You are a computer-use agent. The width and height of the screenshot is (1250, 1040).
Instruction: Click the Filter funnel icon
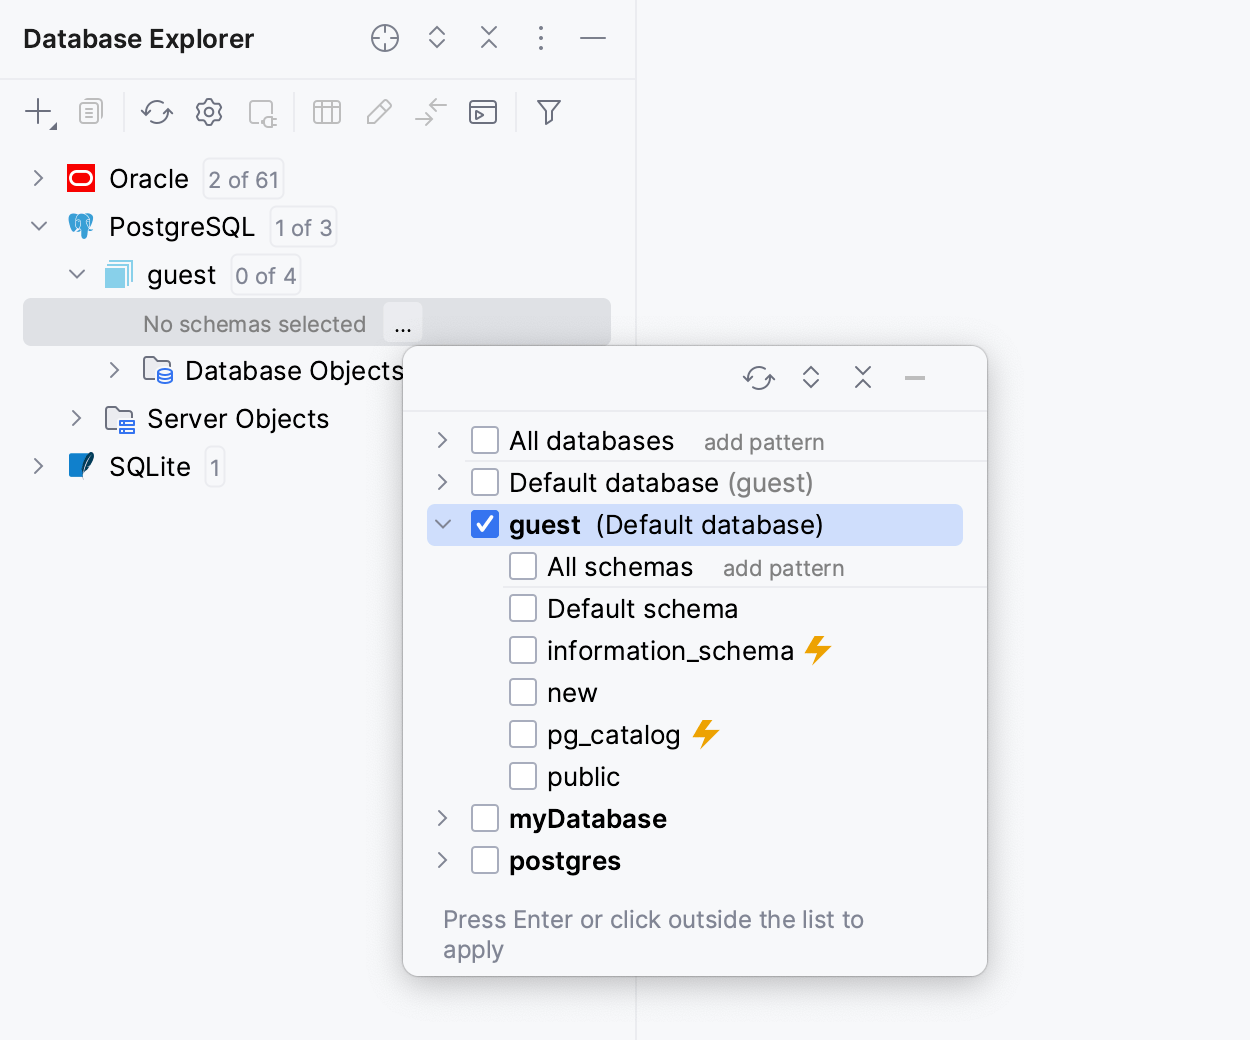548,112
